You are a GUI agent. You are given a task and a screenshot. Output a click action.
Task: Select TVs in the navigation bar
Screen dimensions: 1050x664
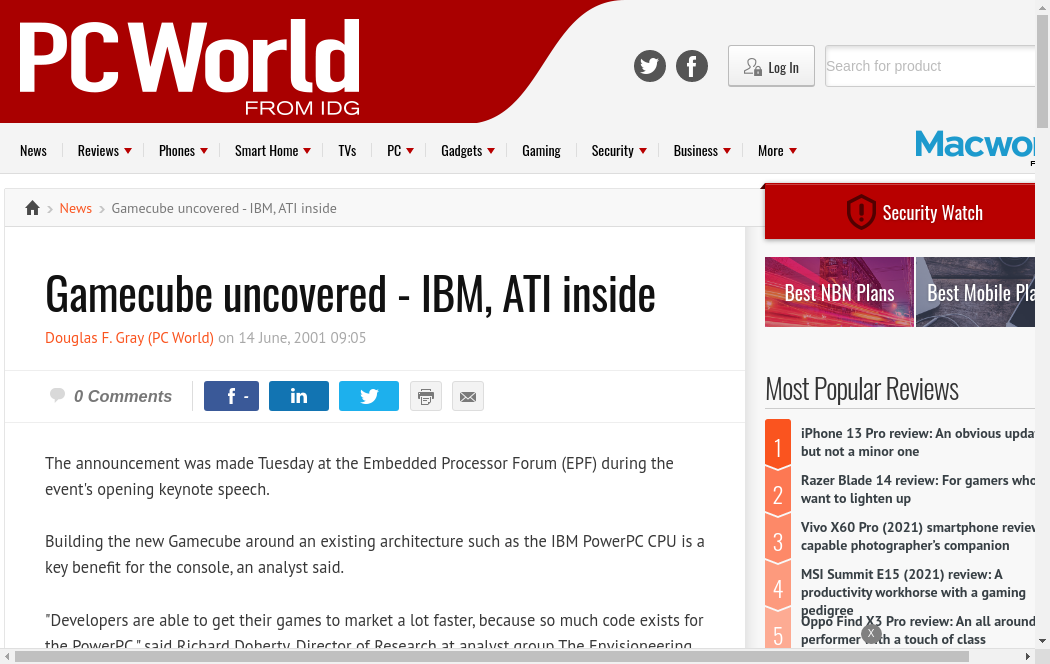(x=347, y=151)
